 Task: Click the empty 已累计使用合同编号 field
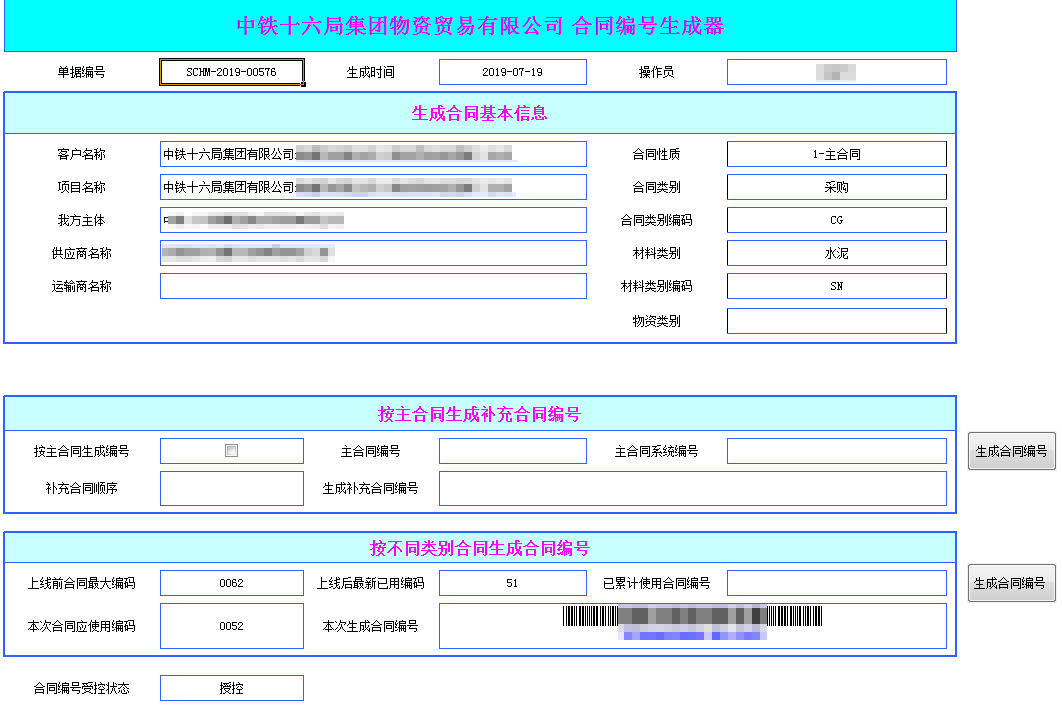[x=836, y=583]
